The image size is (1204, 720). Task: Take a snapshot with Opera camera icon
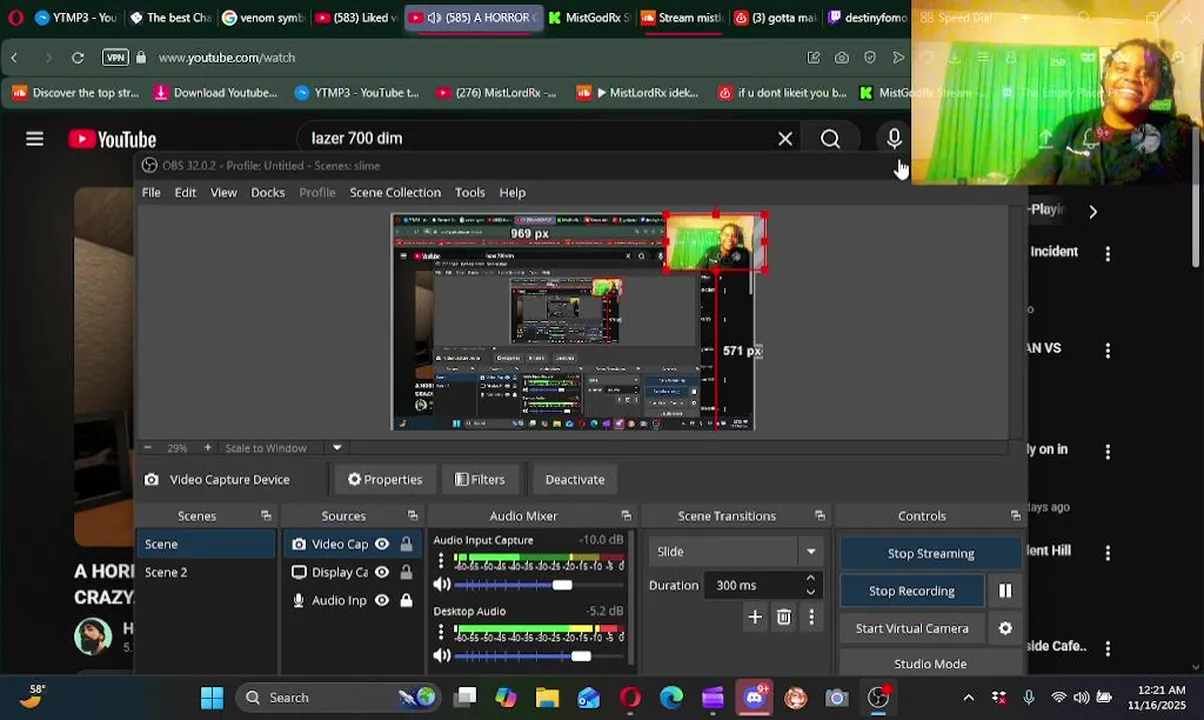pos(842,58)
